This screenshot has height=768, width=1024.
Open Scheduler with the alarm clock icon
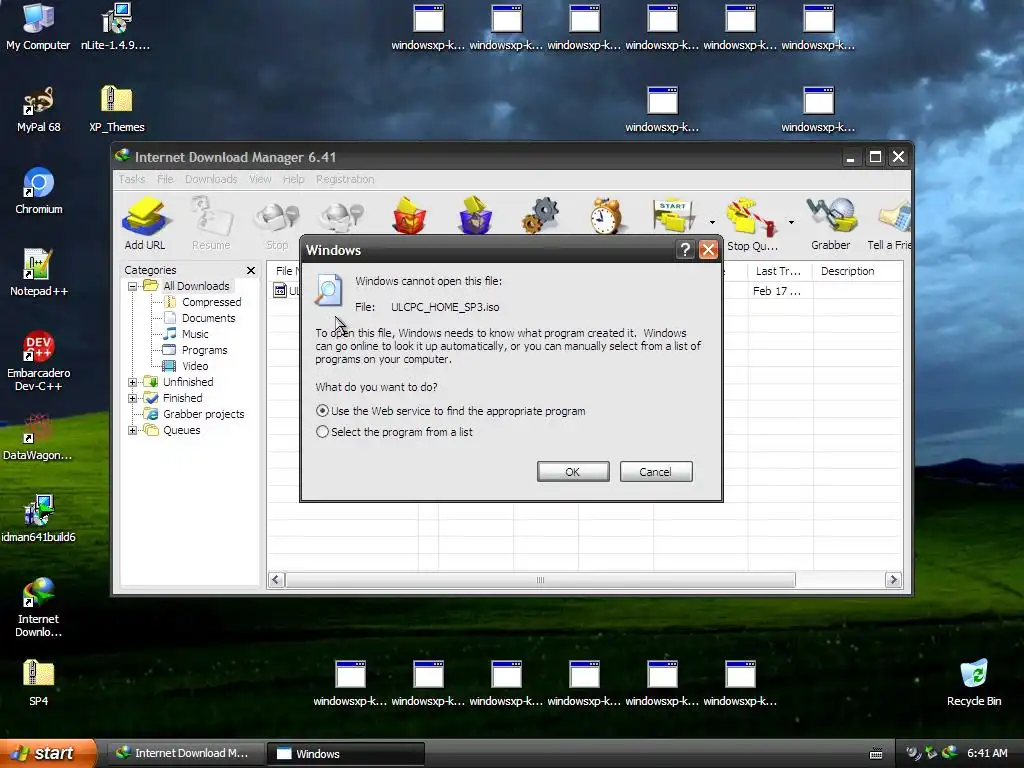pyautogui.click(x=606, y=216)
